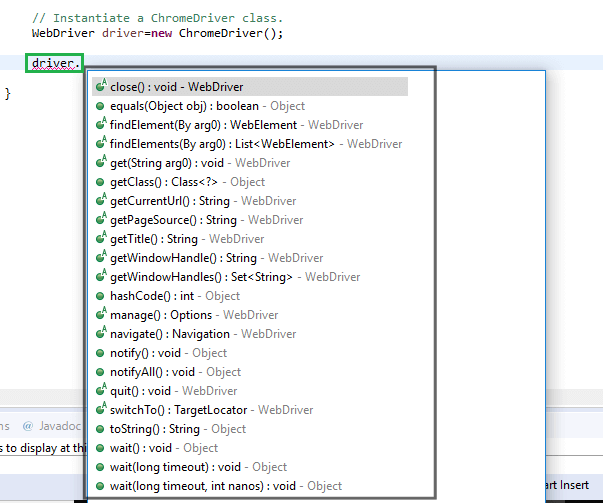Choose manage() : Options method
The height and width of the screenshot is (503, 603).
[x=250, y=315]
